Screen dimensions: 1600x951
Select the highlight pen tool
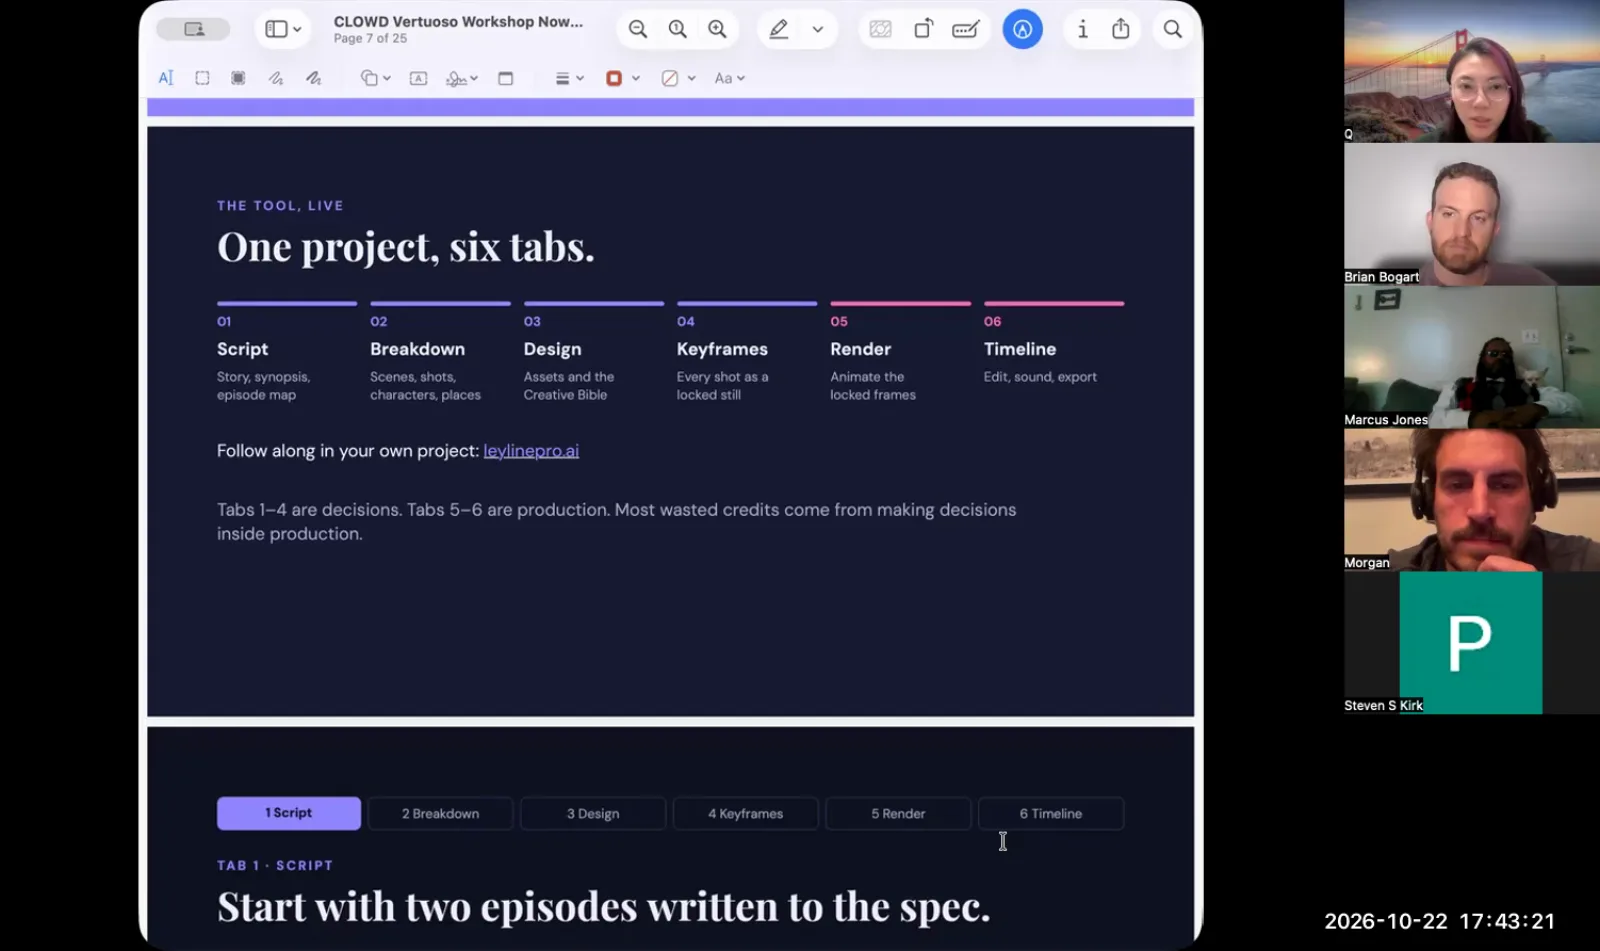pos(778,29)
